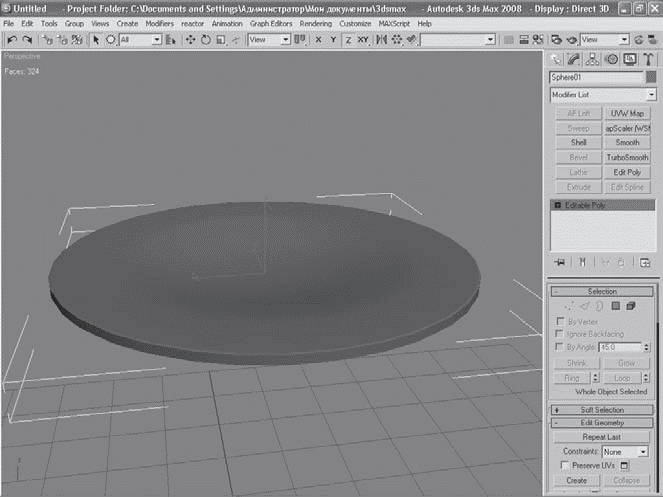Click the Repeat Last button
The image size is (663, 497).
(603, 437)
